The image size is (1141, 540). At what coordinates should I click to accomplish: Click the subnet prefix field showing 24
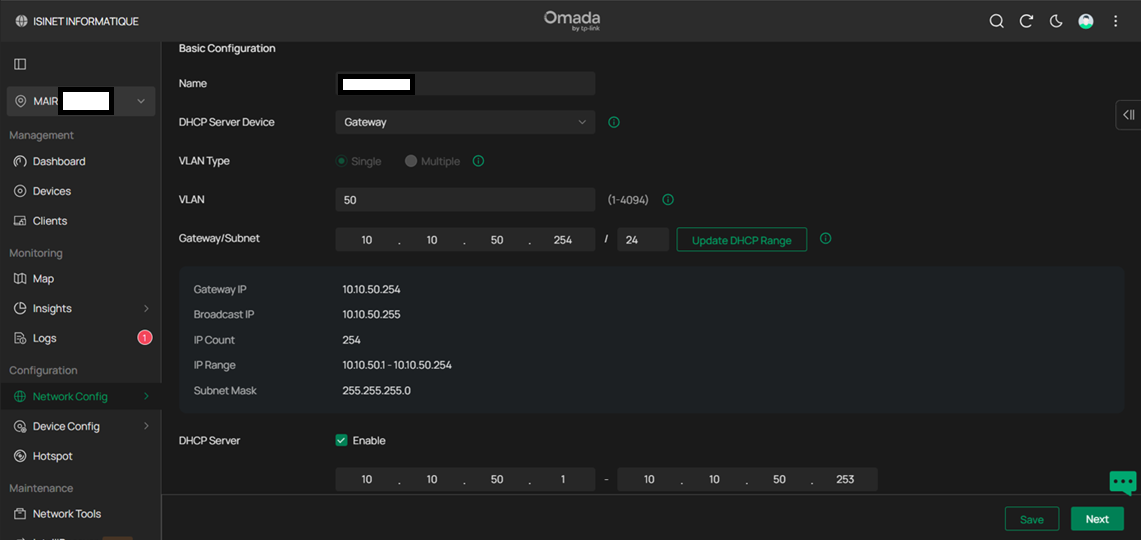(x=643, y=239)
